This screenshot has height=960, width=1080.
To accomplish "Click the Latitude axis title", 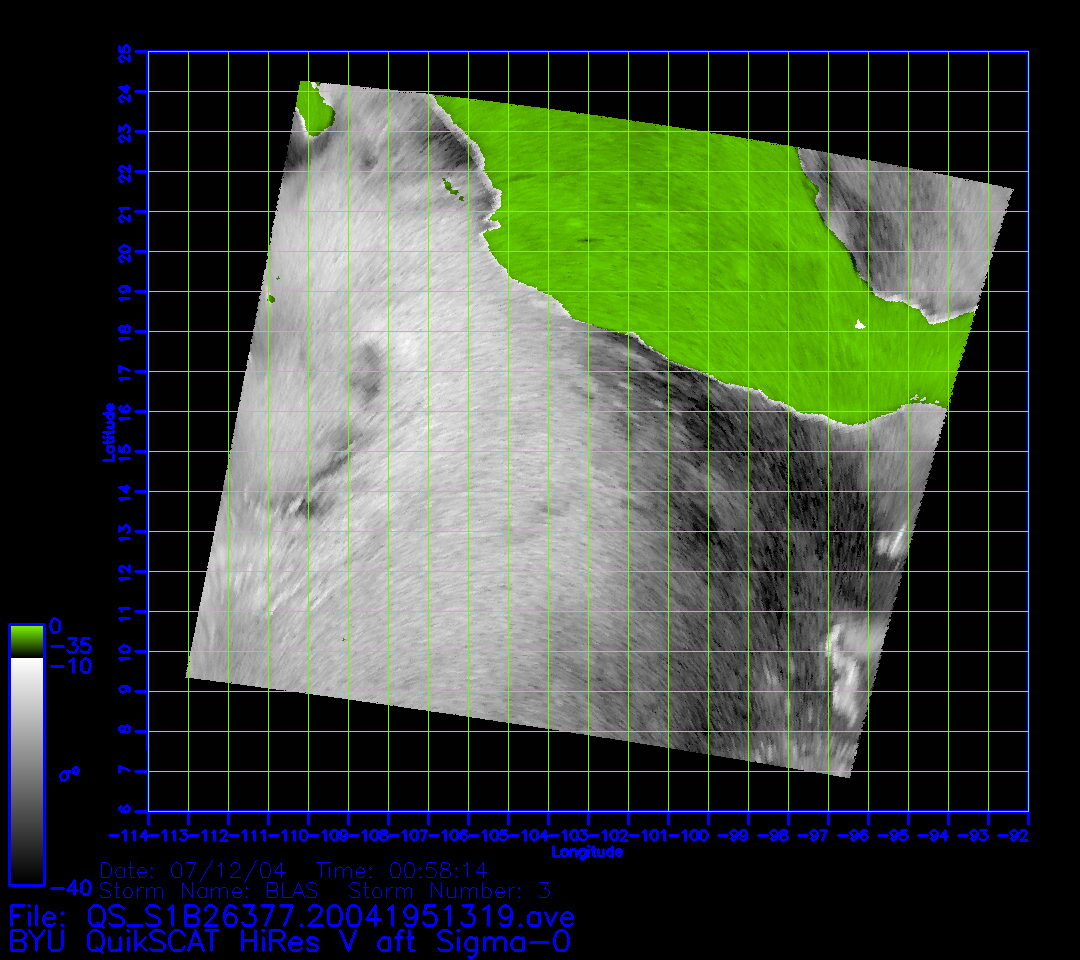I will pyautogui.click(x=108, y=432).
